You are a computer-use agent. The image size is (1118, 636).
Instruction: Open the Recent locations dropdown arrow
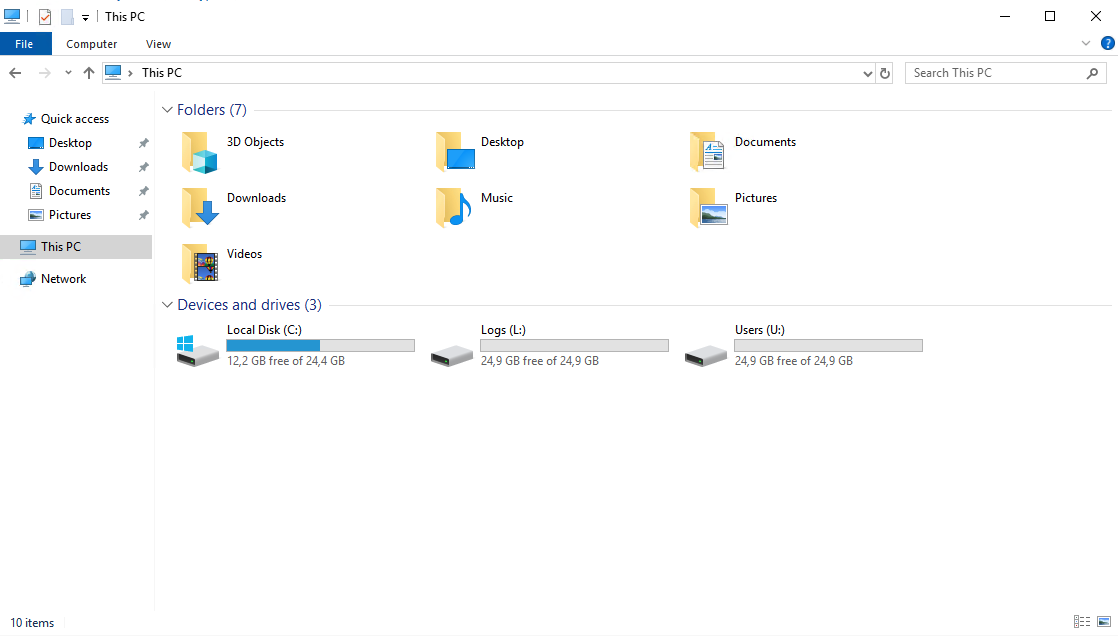point(68,73)
